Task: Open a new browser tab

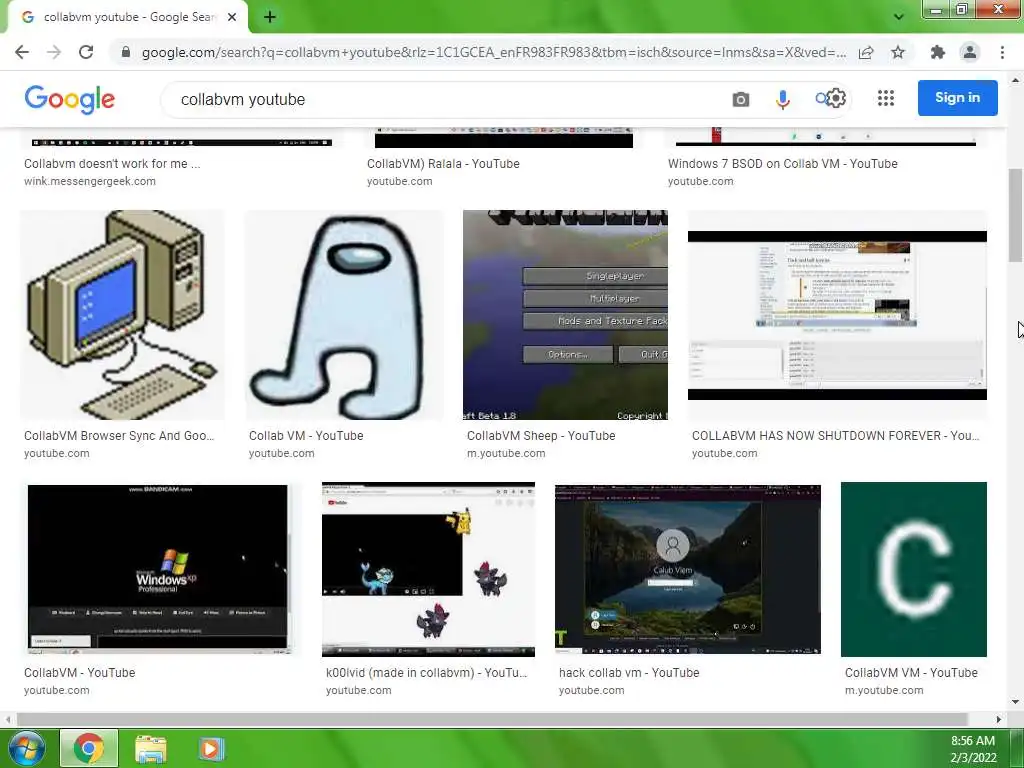Action: pos(270,17)
